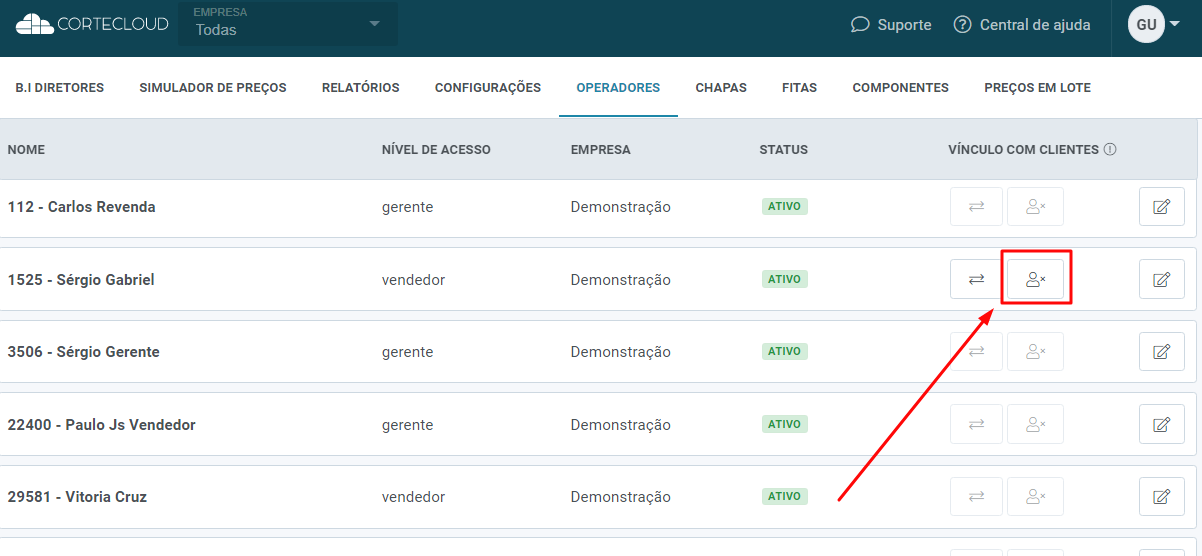Open the Empresa dropdown showing Todas

[288, 24]
